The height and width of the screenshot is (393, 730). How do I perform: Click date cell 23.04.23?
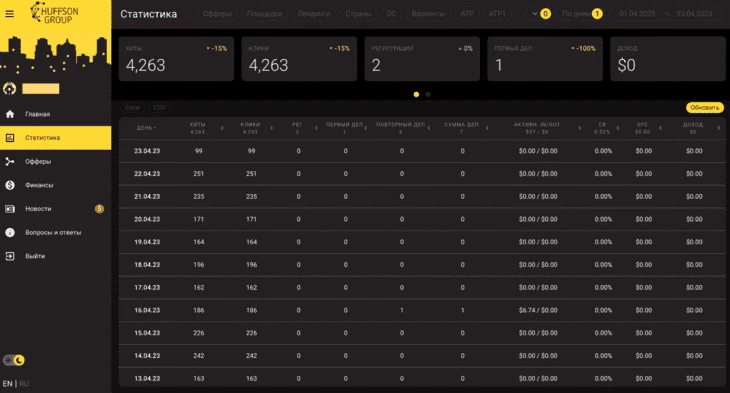click(x=147, y=151)
